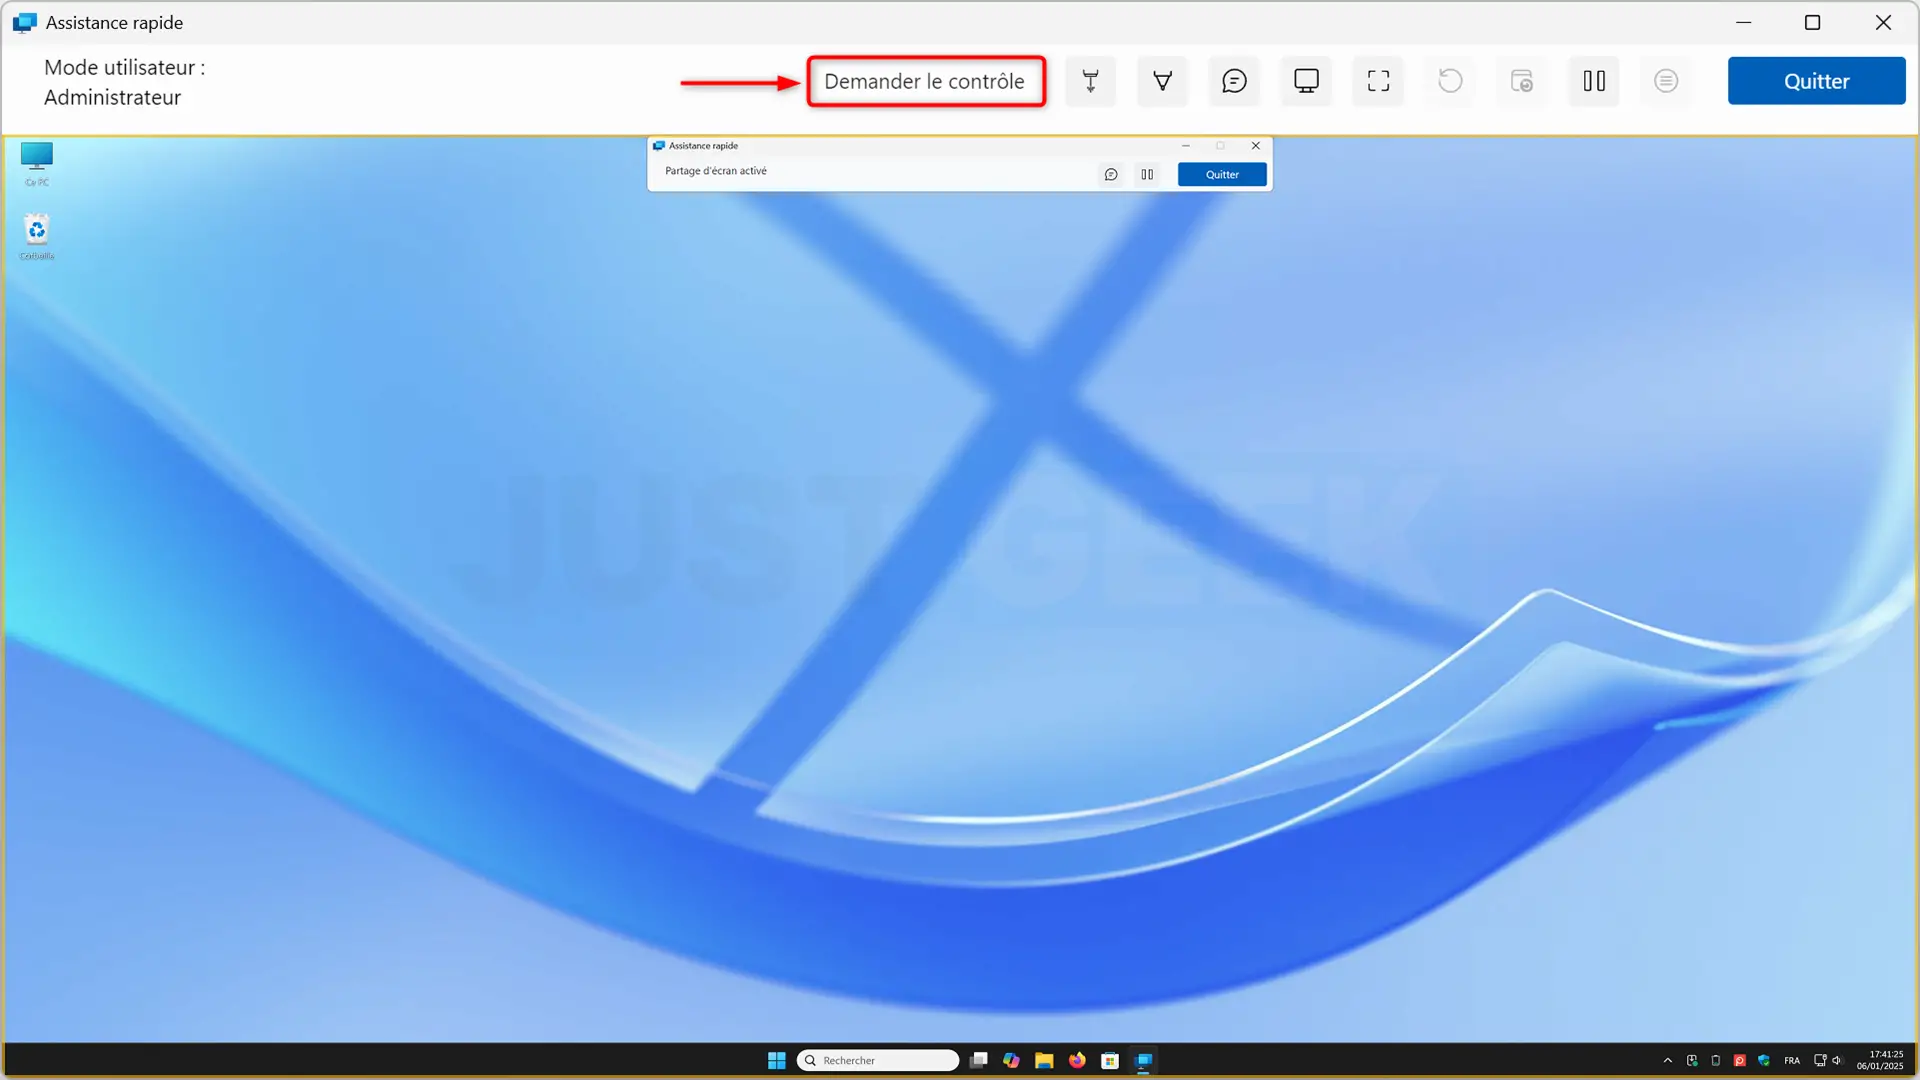Click Quitter in the remote Assistance window
The image size is (1920, 1080).
1222,174
